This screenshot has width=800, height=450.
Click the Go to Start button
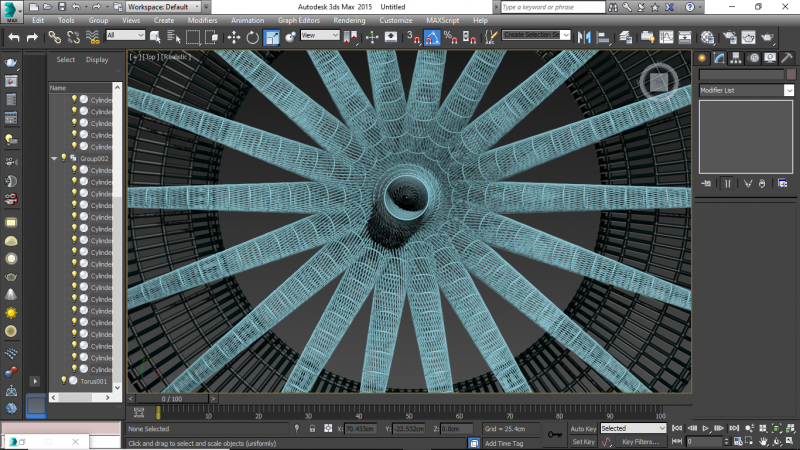pyautogui.click(x=677, y=429)
